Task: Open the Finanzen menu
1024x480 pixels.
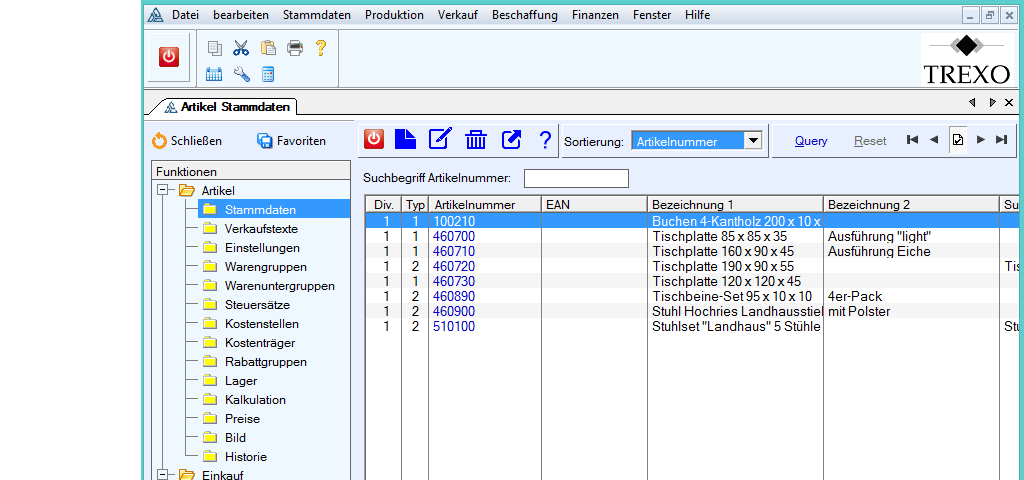Action: pos(595,15)
